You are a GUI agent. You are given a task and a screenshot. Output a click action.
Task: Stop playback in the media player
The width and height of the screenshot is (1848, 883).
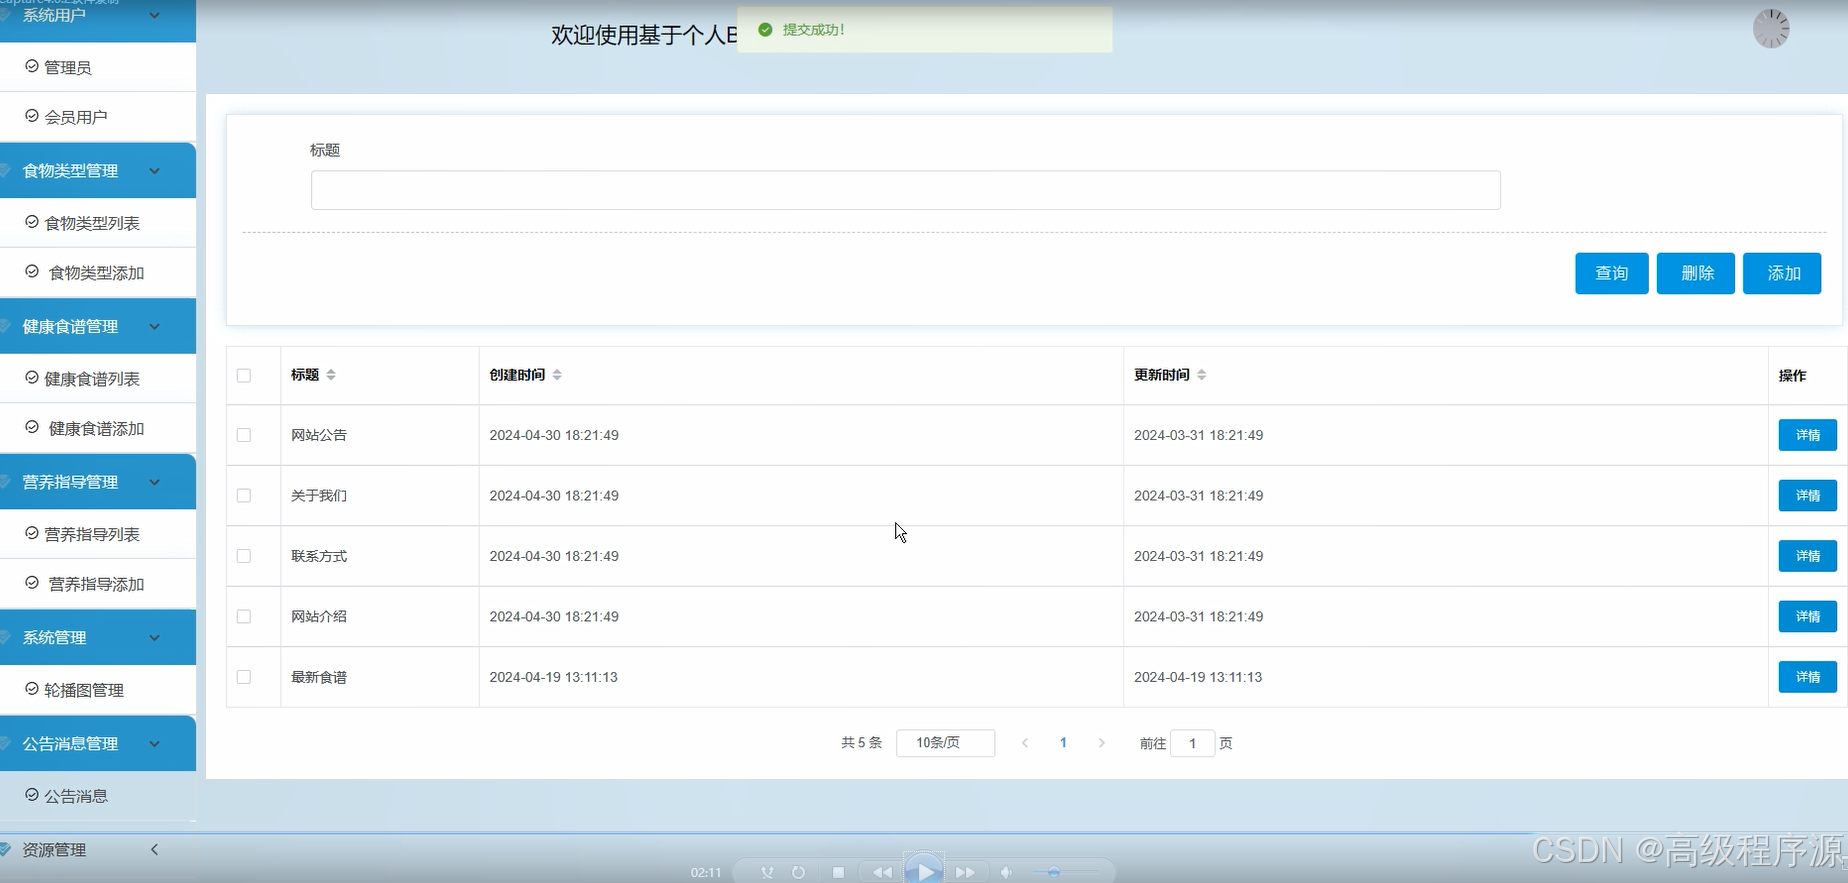[838, 872]
